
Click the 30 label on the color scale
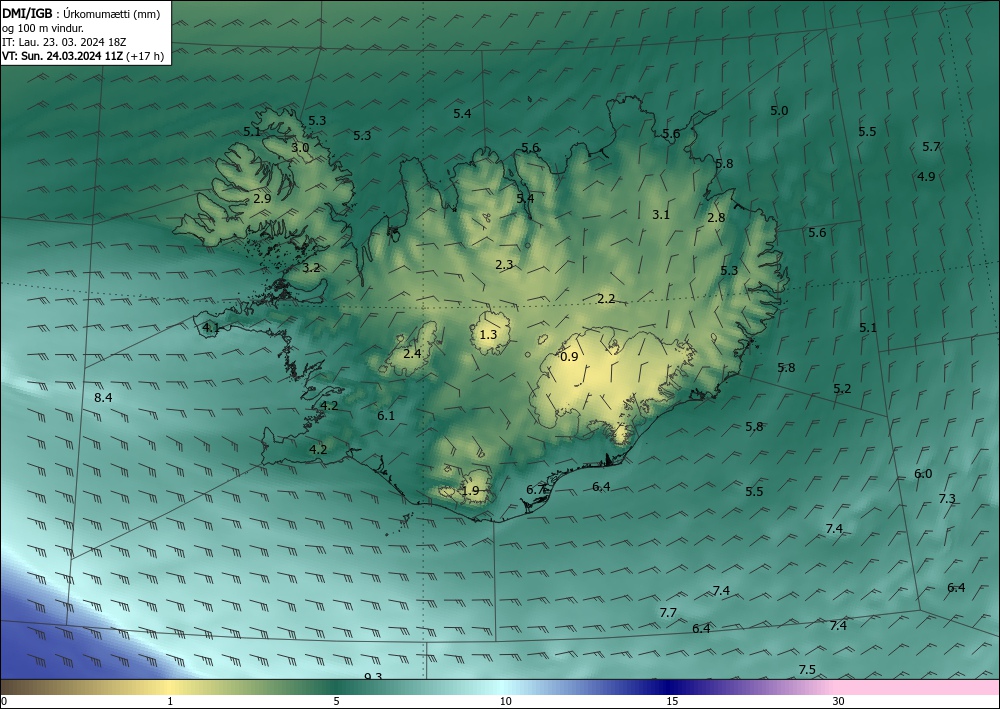click(839, 701)
